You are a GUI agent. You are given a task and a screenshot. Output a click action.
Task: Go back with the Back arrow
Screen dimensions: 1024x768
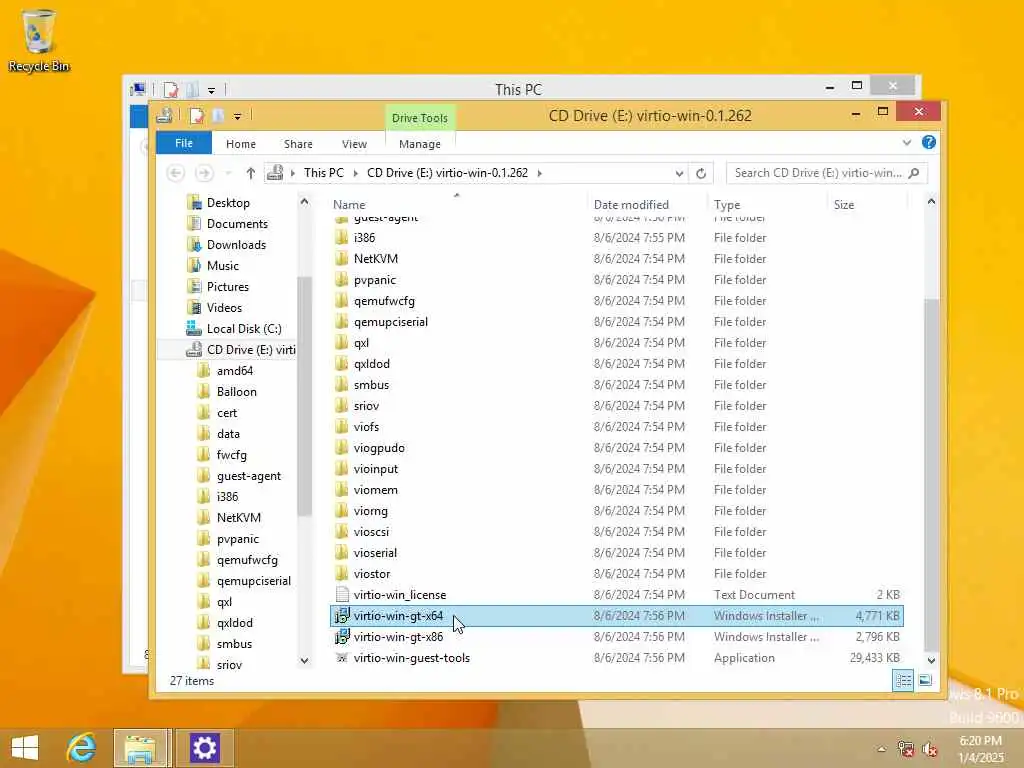point(176,173)
